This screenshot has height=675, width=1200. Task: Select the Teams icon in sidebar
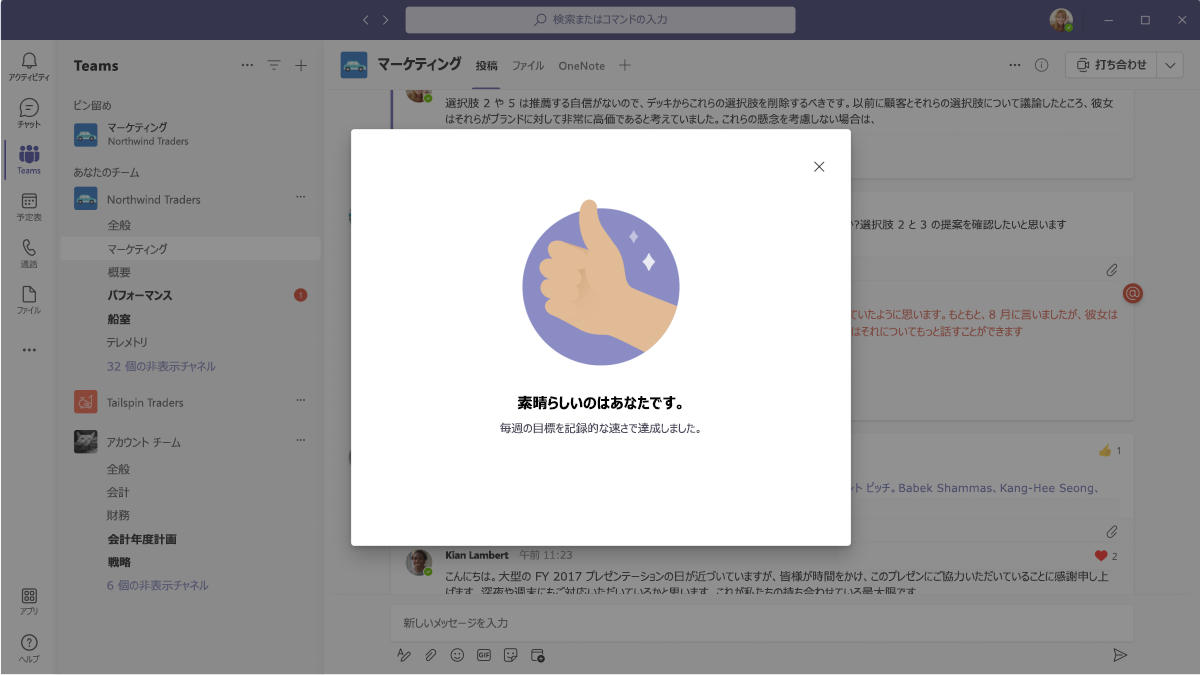(x=29, y=160)
